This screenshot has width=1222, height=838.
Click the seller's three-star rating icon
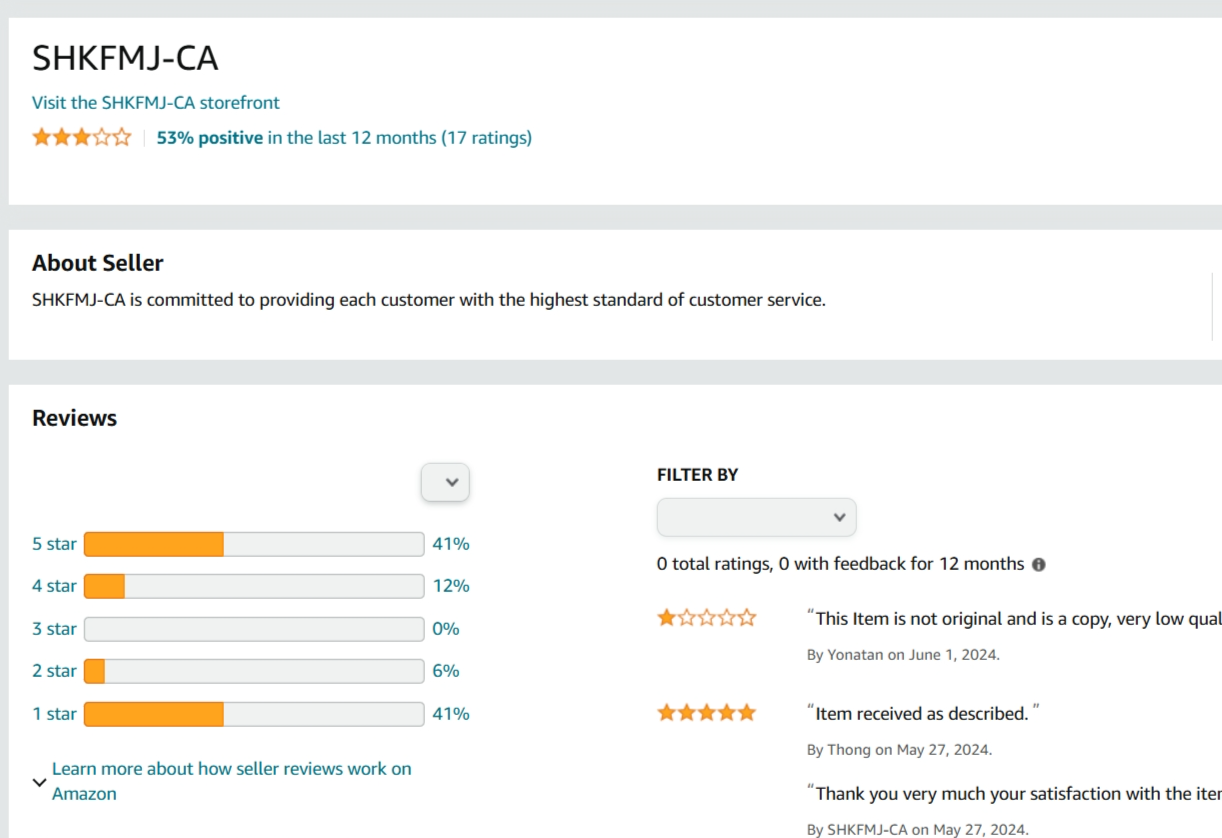point(81,138)
